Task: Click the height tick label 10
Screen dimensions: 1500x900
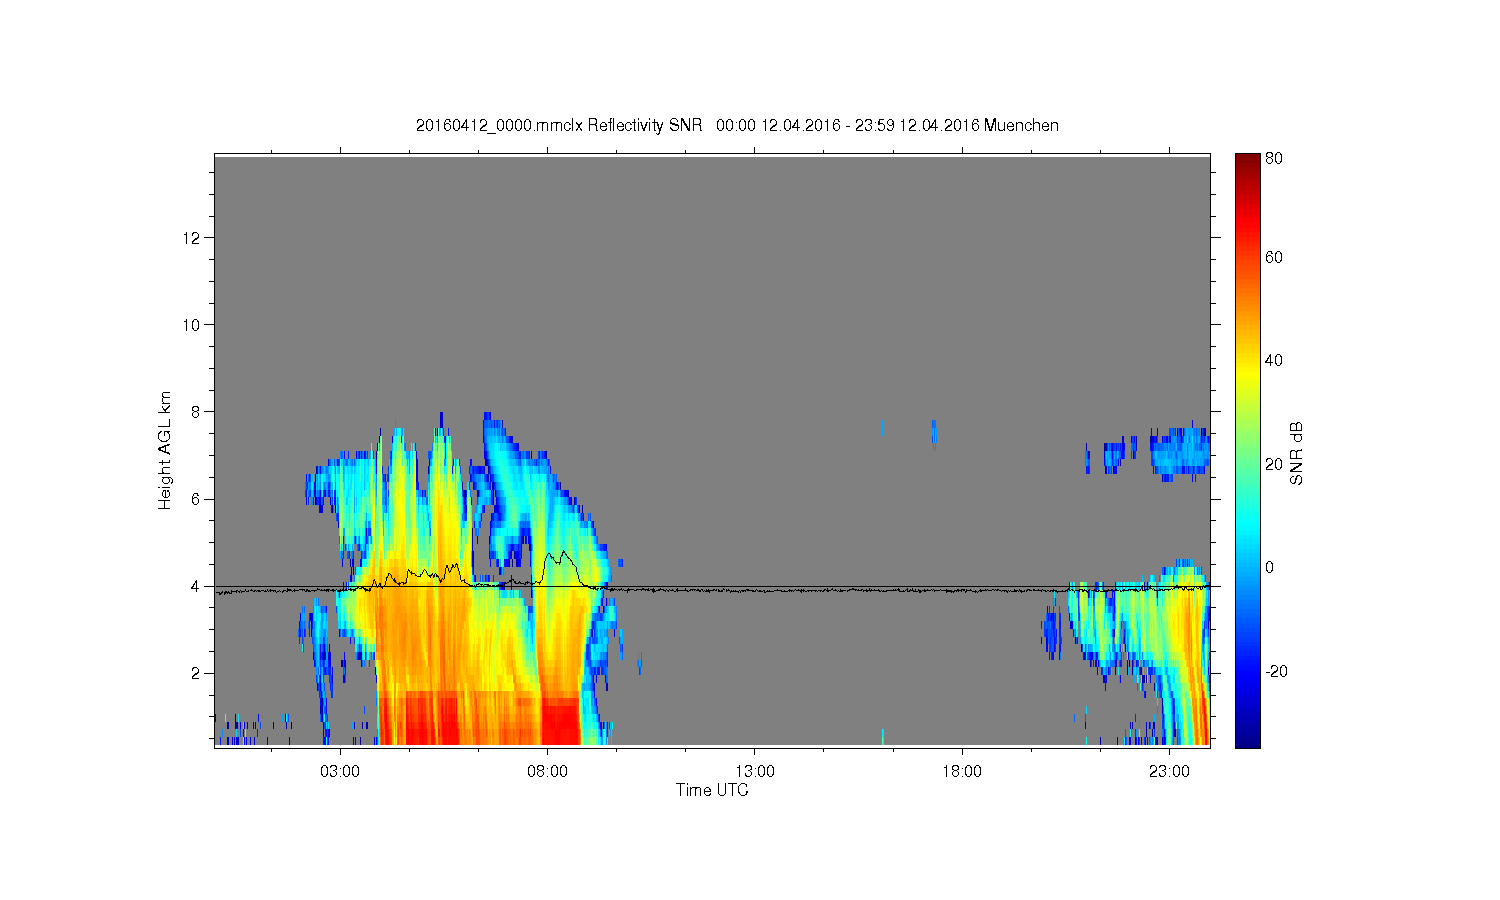Action: pos(193,324)
